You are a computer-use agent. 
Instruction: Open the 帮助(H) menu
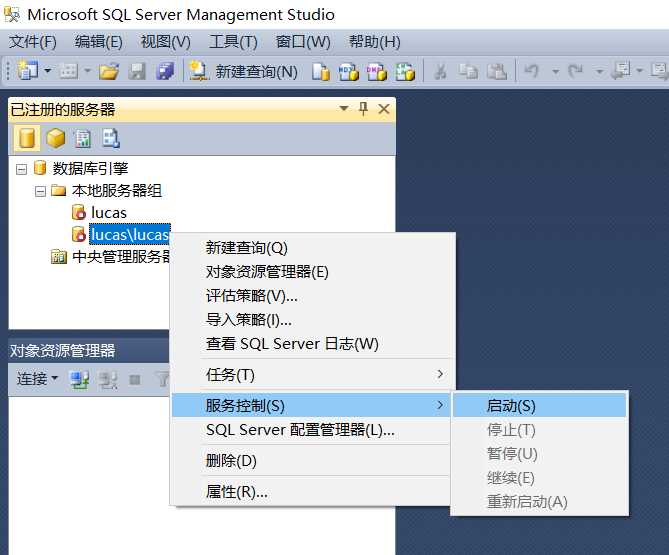click(x=374, y=42)
